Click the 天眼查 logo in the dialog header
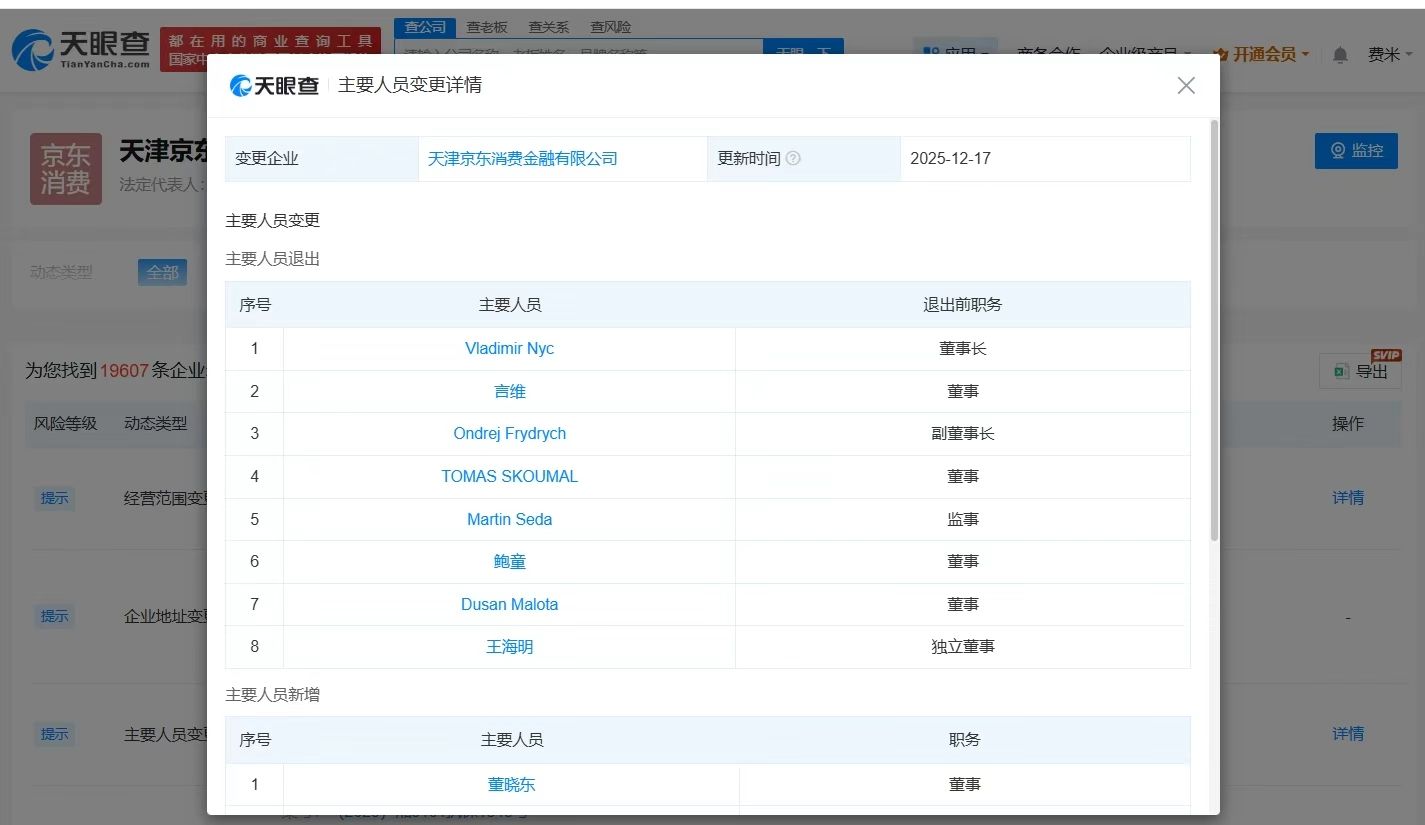Screen dimensions: 1425x825 coord(274,86)
